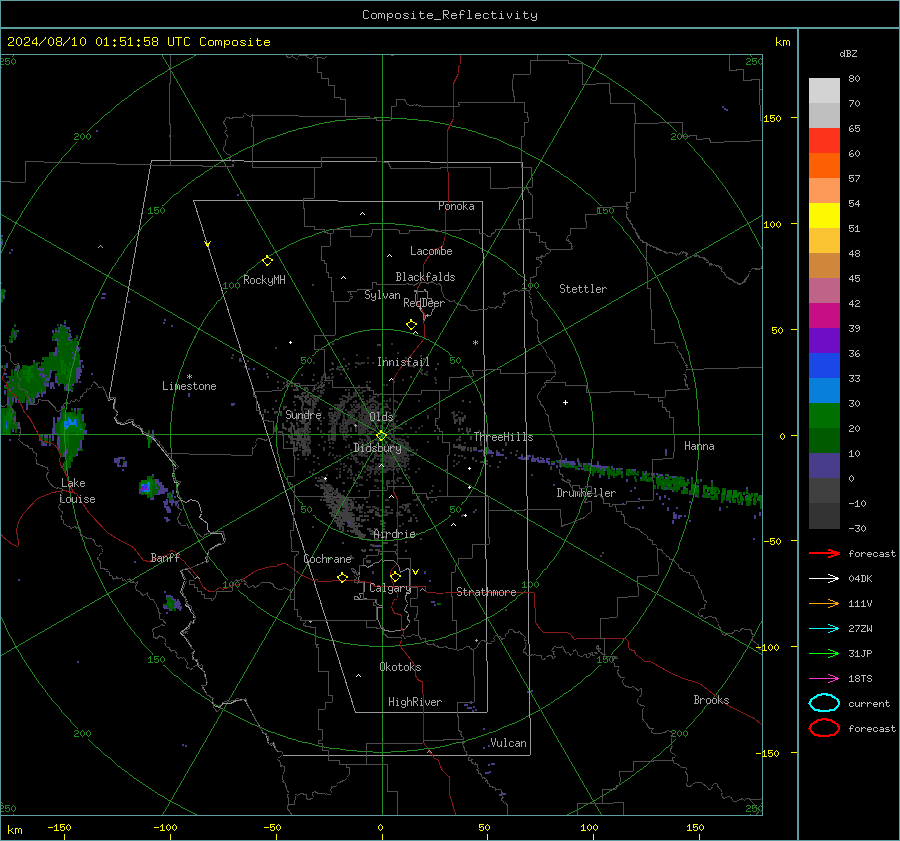Viewport: 900px width, 841px height.
Task: Click the Didsbury label
Action: pos(377,448)
